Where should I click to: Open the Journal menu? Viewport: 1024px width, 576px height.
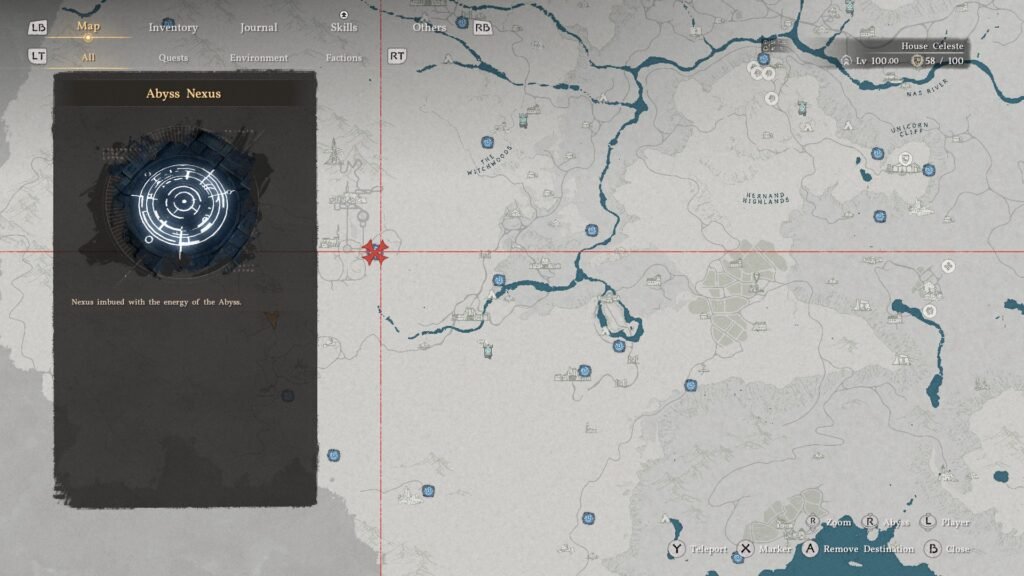click(258, 27)
